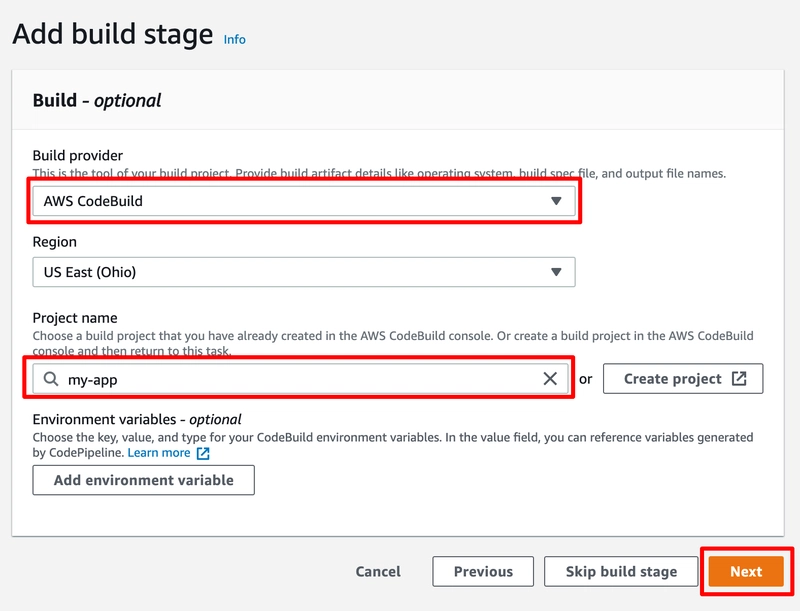Proceed by clicking the orange Next button
The image size is (800, 611).
746,572
